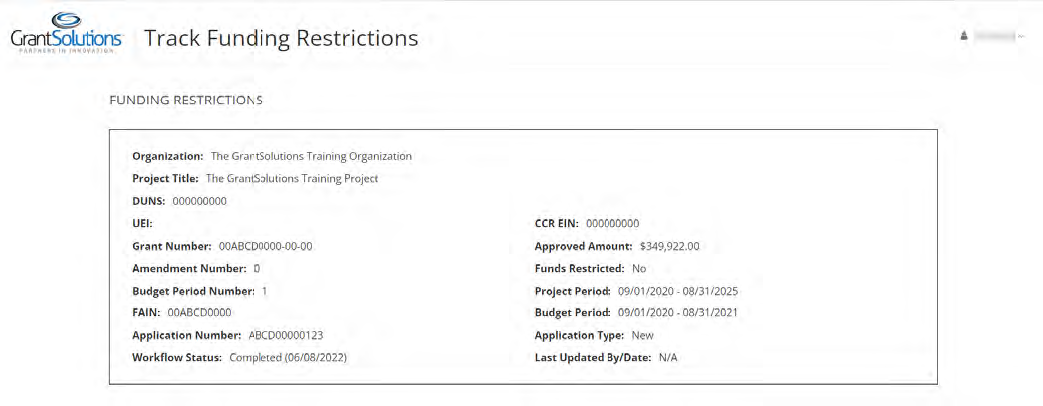Click the Application Type 'New' value
The image size is (1043, 406).
pyautogui.click(x=642, y=335)
